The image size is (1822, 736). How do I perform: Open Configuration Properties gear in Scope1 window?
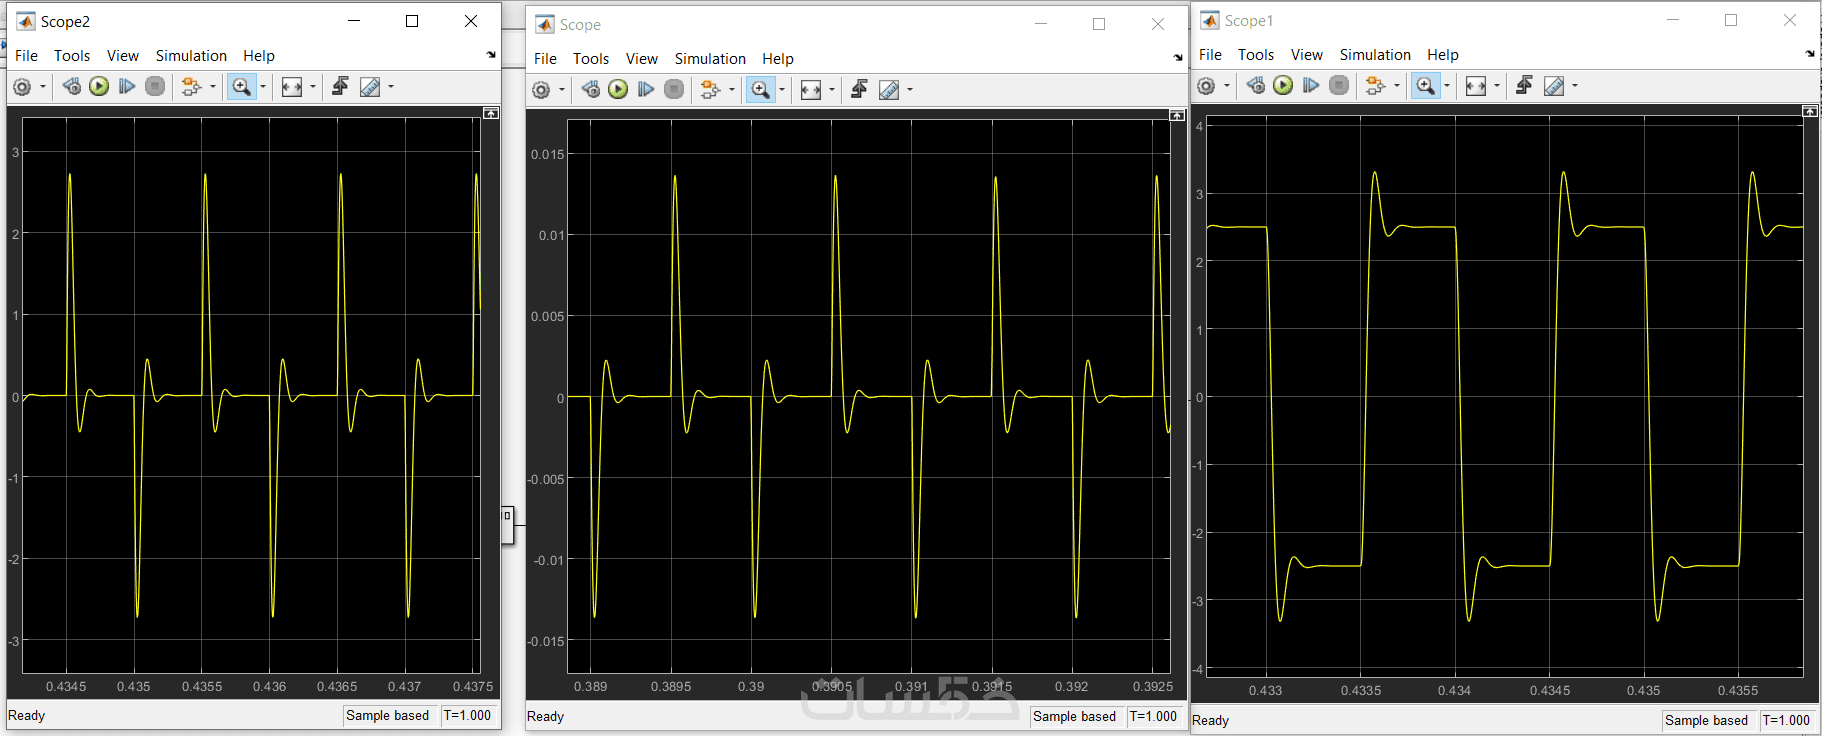(1206, 86)
